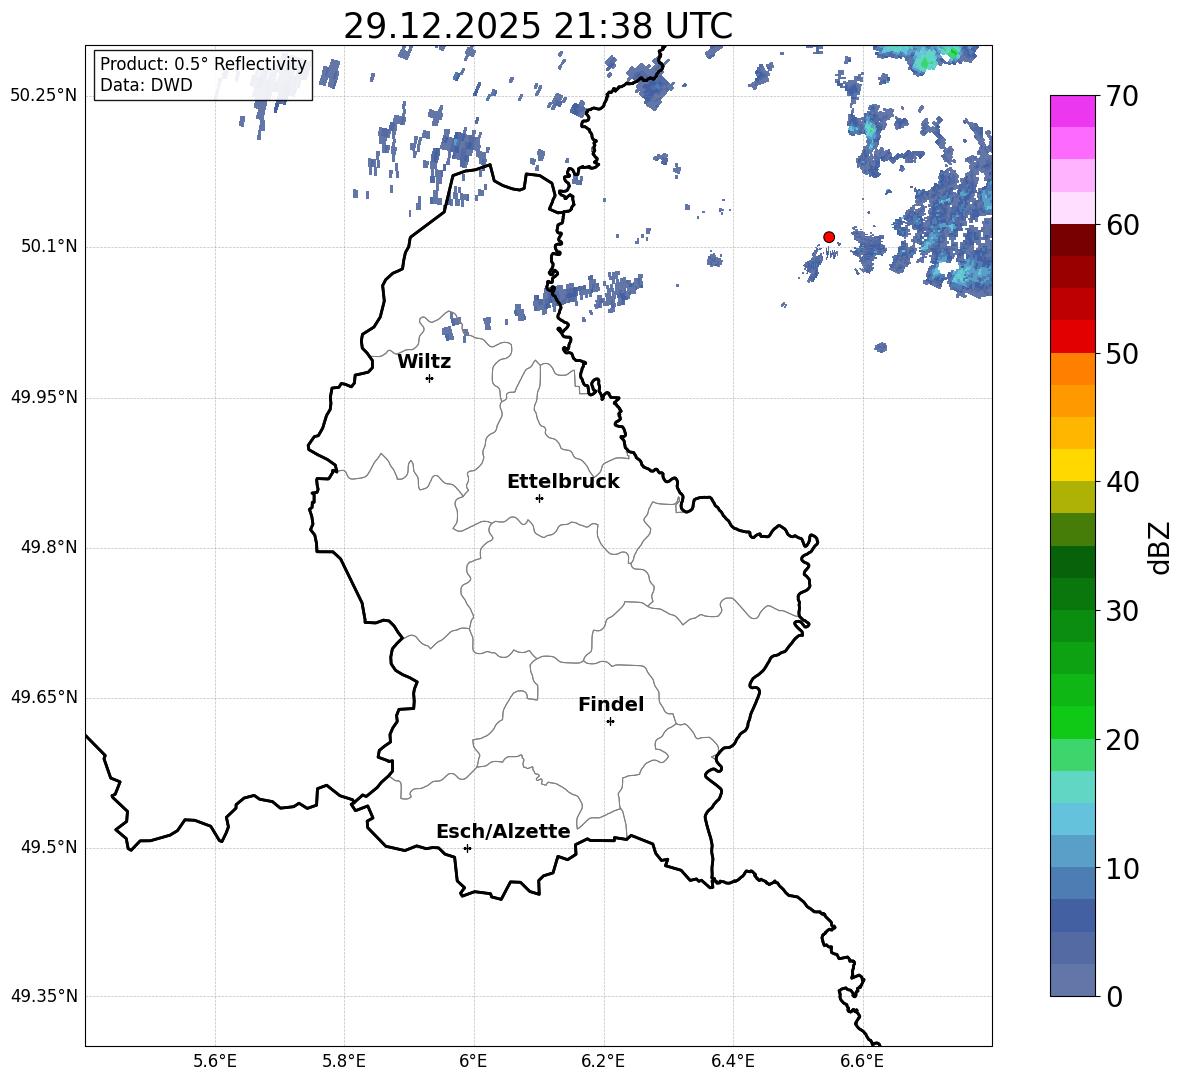Image resolution: width=1184 pixels, height=1081 pixels.
Task: Click the 30 colorbar tick label
Action: click(x=1122, y=611)
